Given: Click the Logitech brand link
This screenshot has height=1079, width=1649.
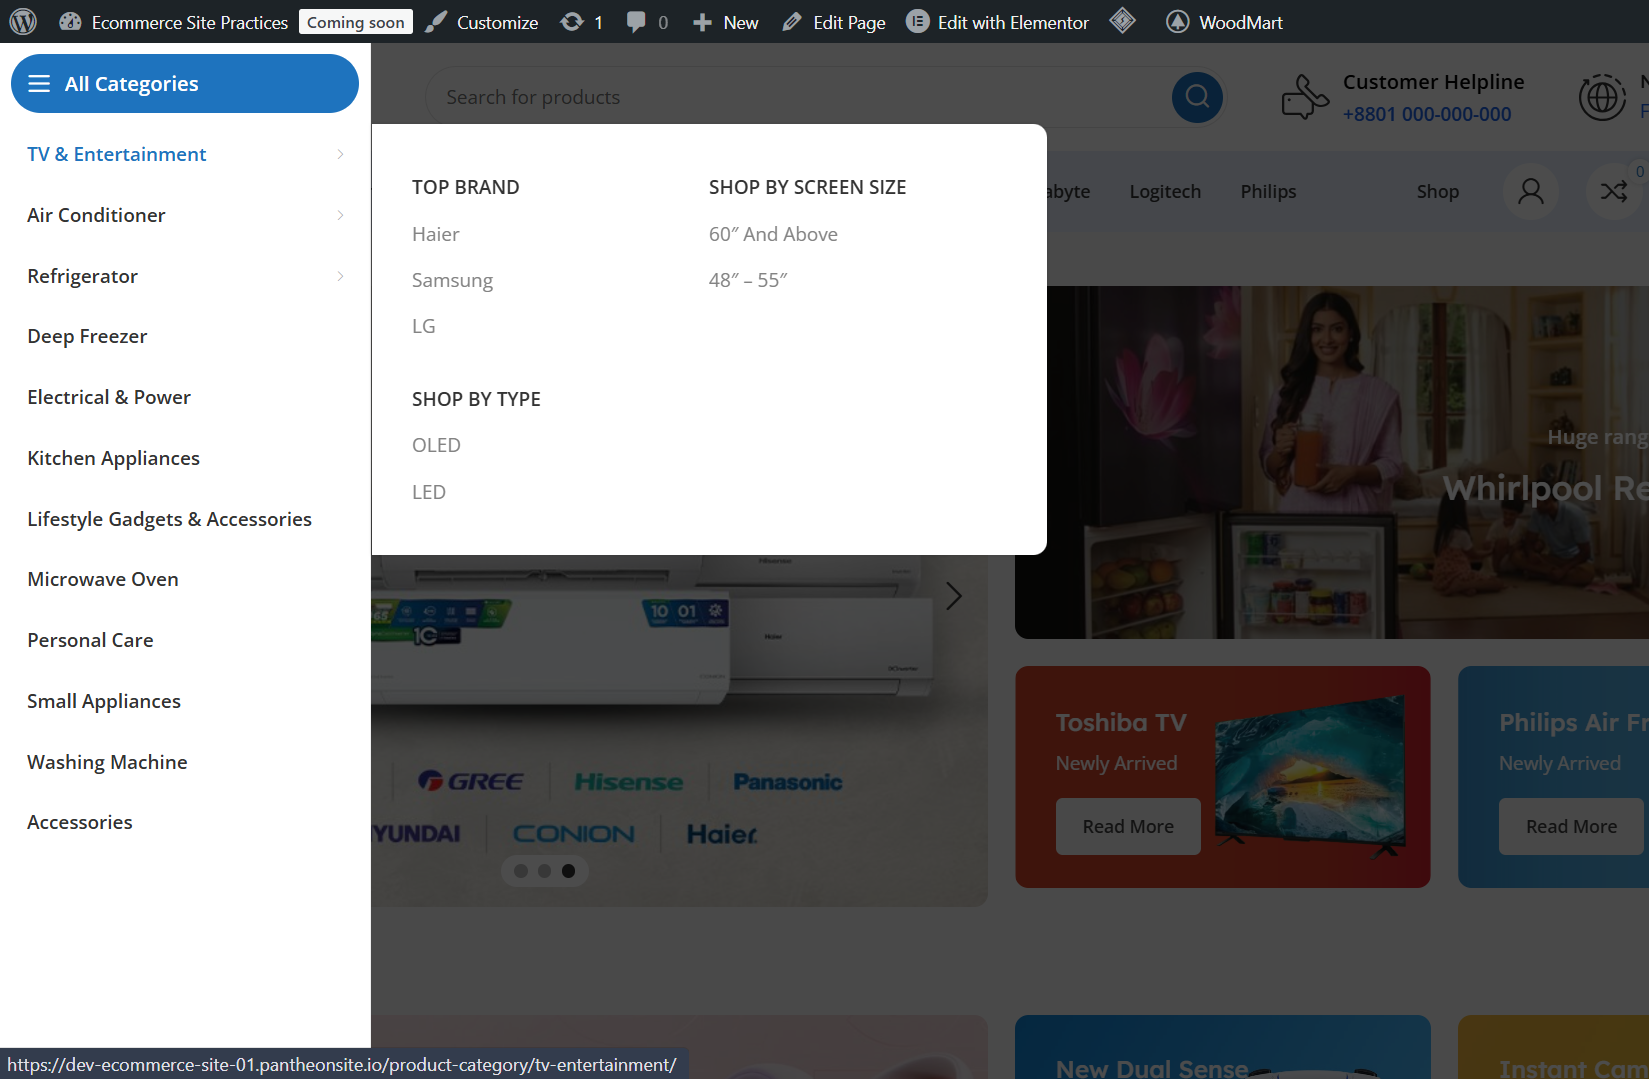Looking at the screenshot, I should tap(1165, 191).
